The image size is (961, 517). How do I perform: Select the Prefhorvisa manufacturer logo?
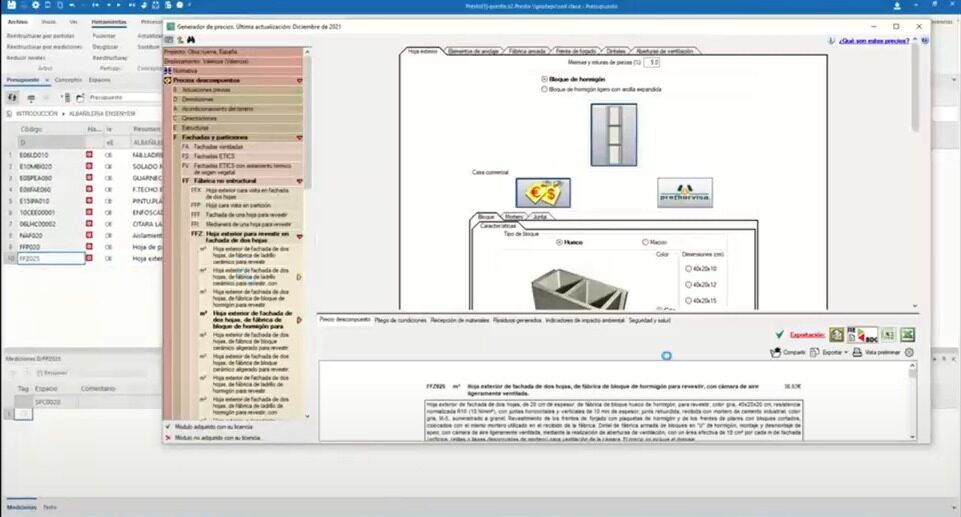(684, 192)
